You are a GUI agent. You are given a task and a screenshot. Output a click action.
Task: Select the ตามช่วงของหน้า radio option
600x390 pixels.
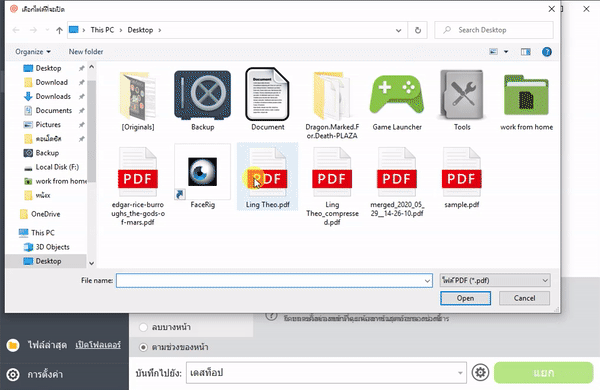click(x=143, y=347)
